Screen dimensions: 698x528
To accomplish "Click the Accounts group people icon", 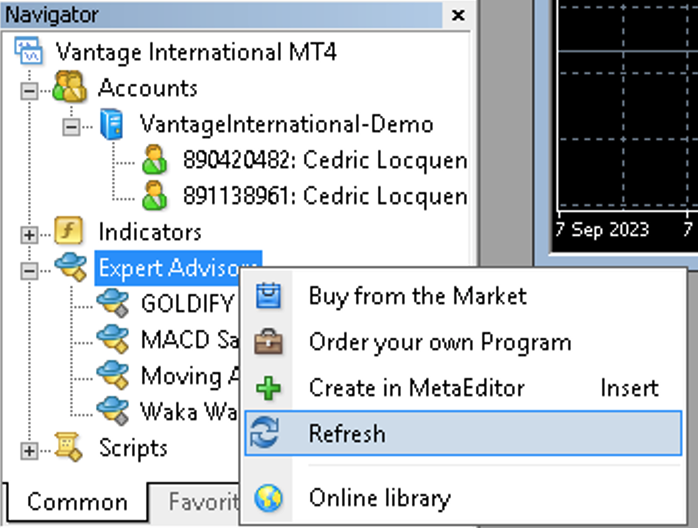I will tap(69, 87).
